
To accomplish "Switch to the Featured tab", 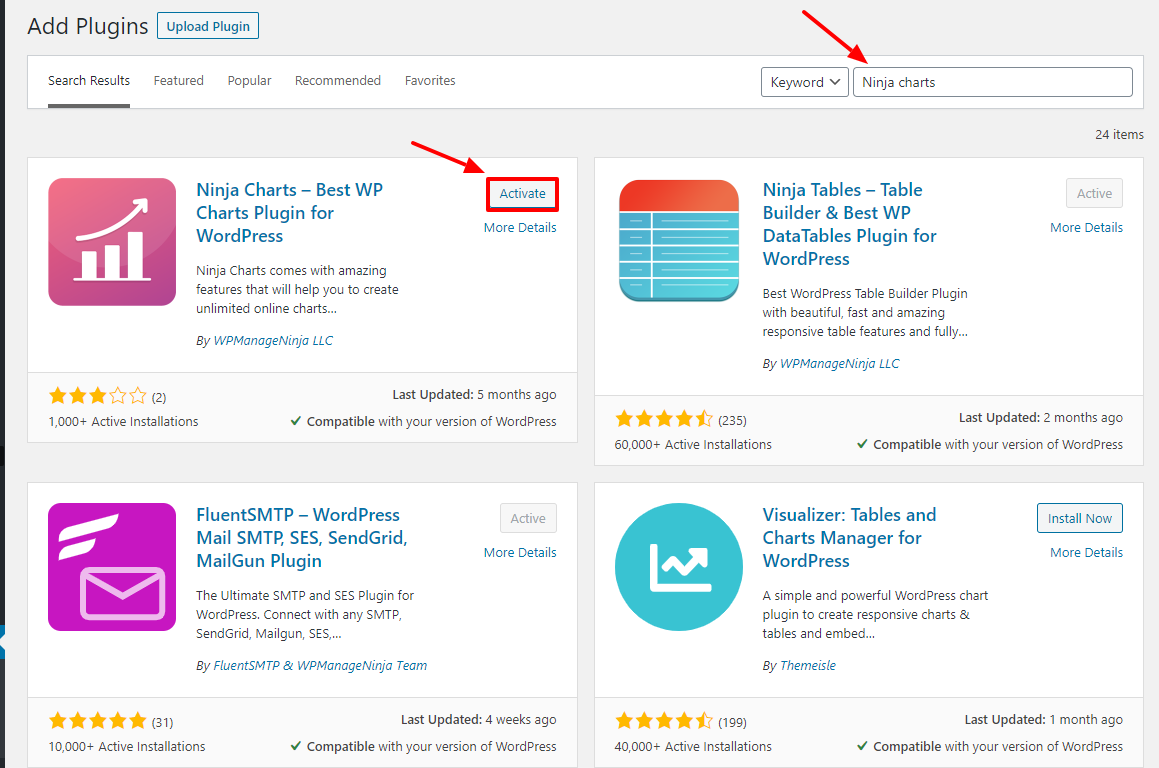I will (178, 80).
